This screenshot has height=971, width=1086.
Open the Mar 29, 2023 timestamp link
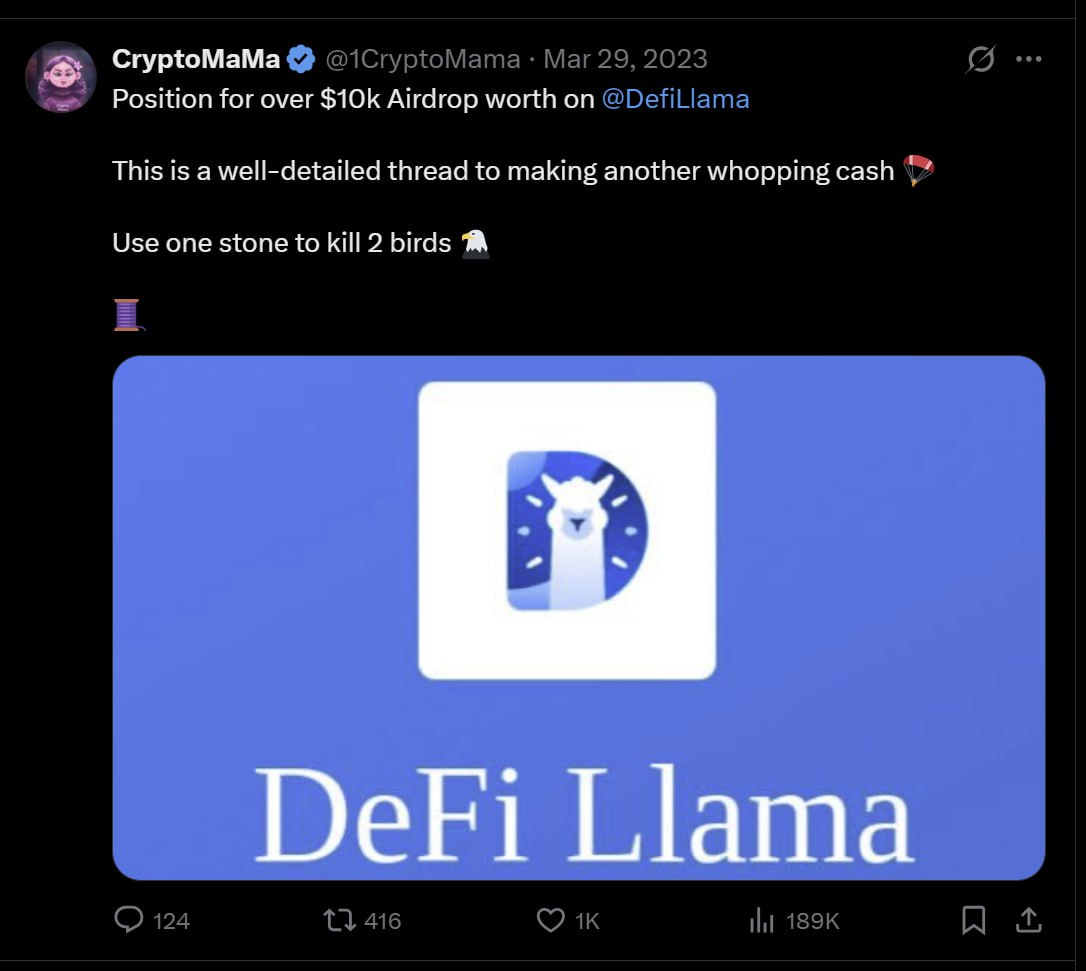(x=625, y=60)
